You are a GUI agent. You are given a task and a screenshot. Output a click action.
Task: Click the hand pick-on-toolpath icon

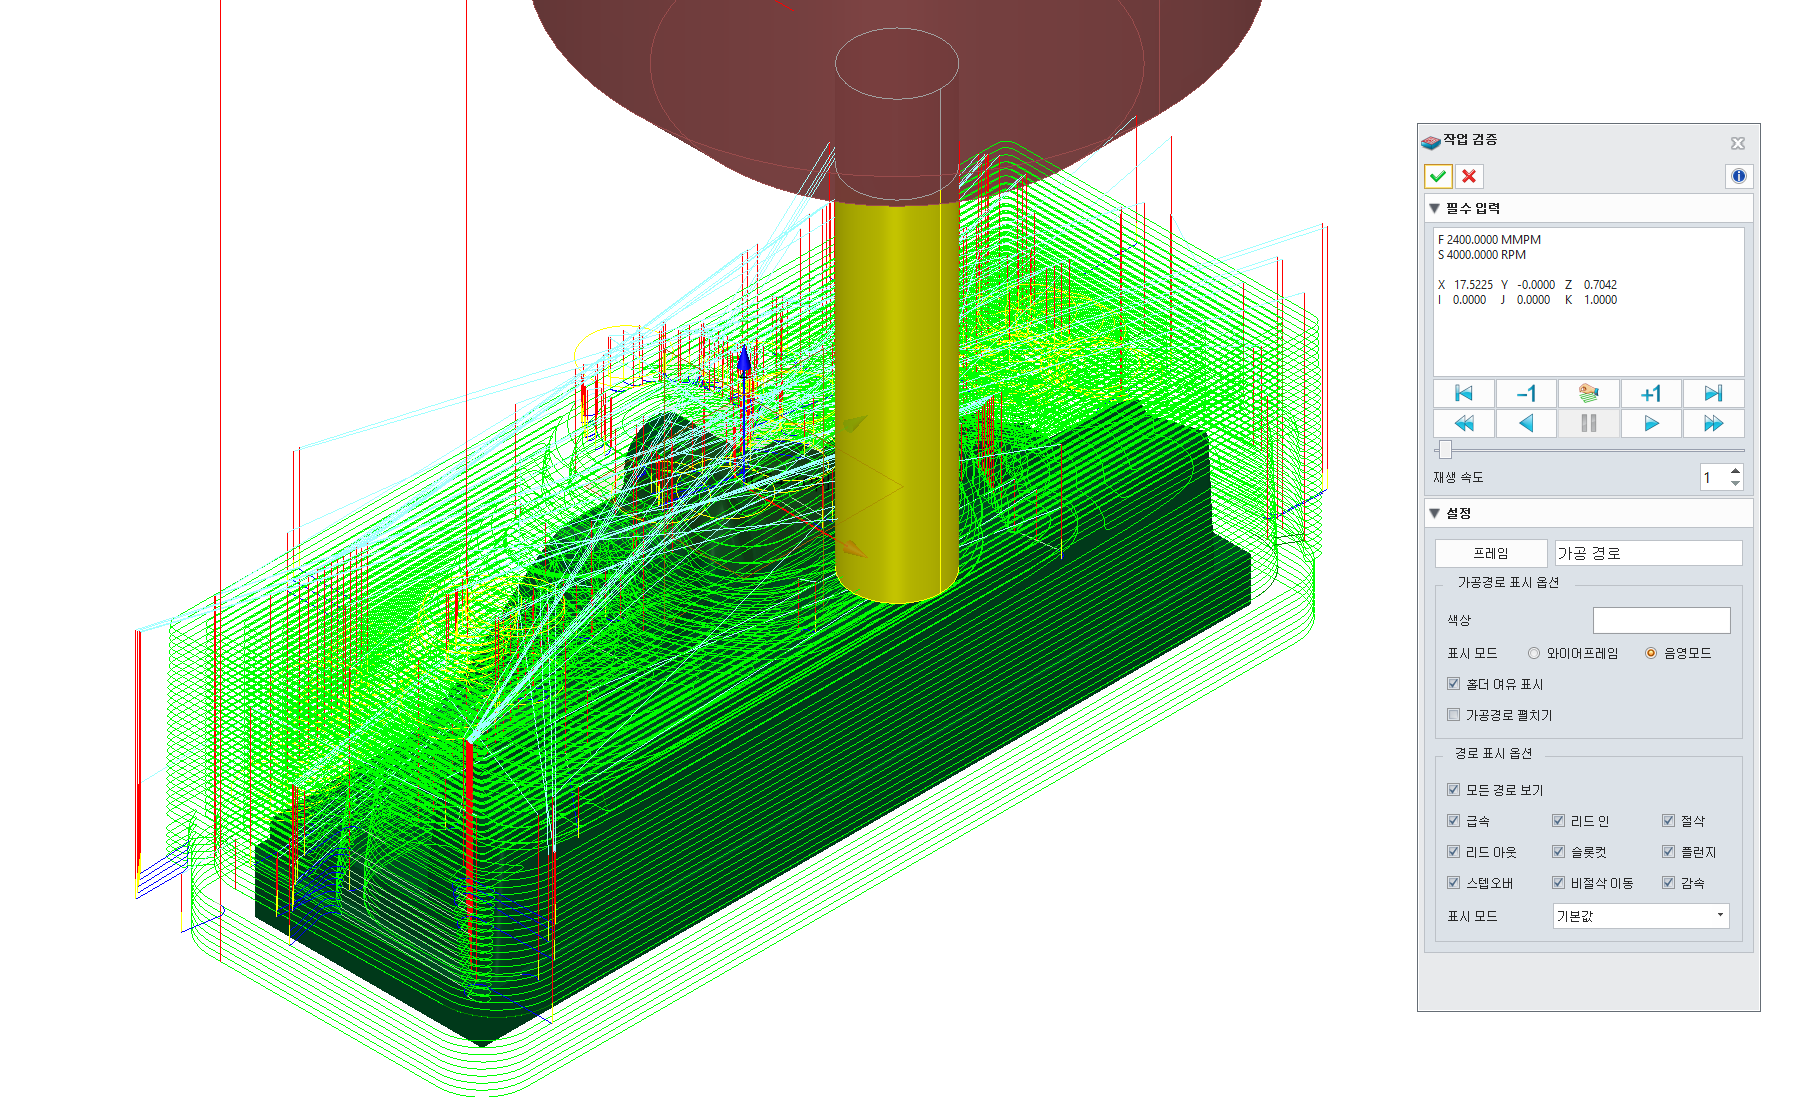[1589, 393]
